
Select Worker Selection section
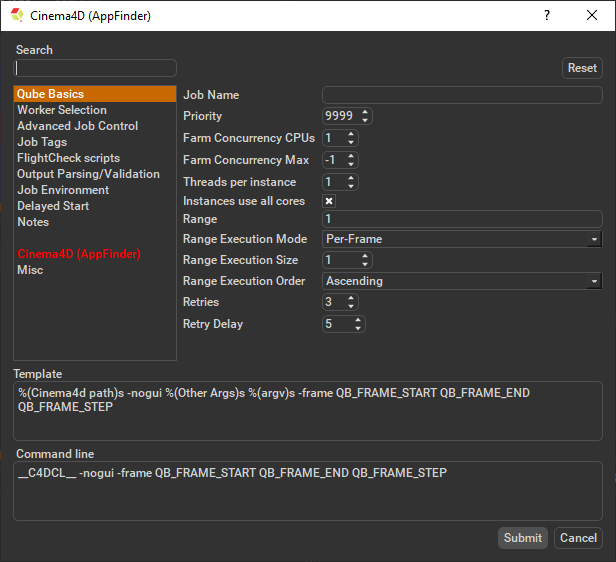pyautogui.click(x=95, y=110)
